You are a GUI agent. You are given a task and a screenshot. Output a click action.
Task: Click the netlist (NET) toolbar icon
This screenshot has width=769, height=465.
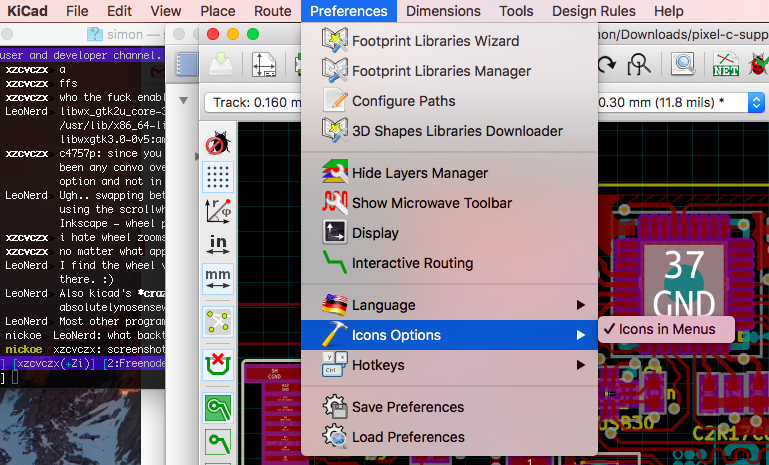[725, 65]
